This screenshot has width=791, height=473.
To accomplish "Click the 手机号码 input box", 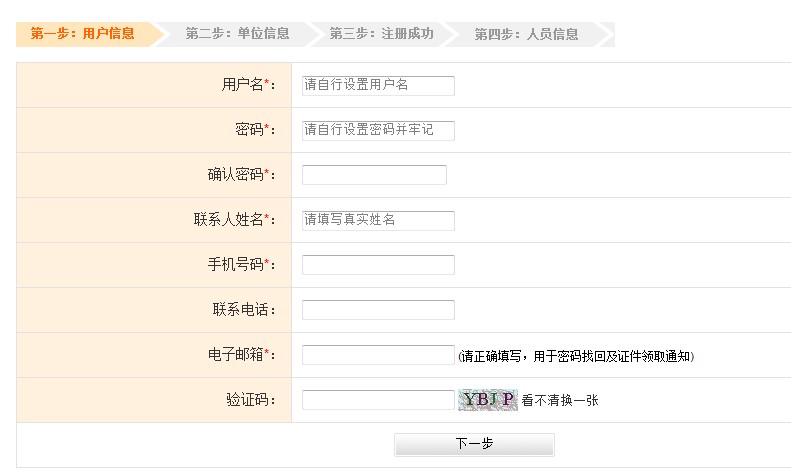I will pos(378,265).
